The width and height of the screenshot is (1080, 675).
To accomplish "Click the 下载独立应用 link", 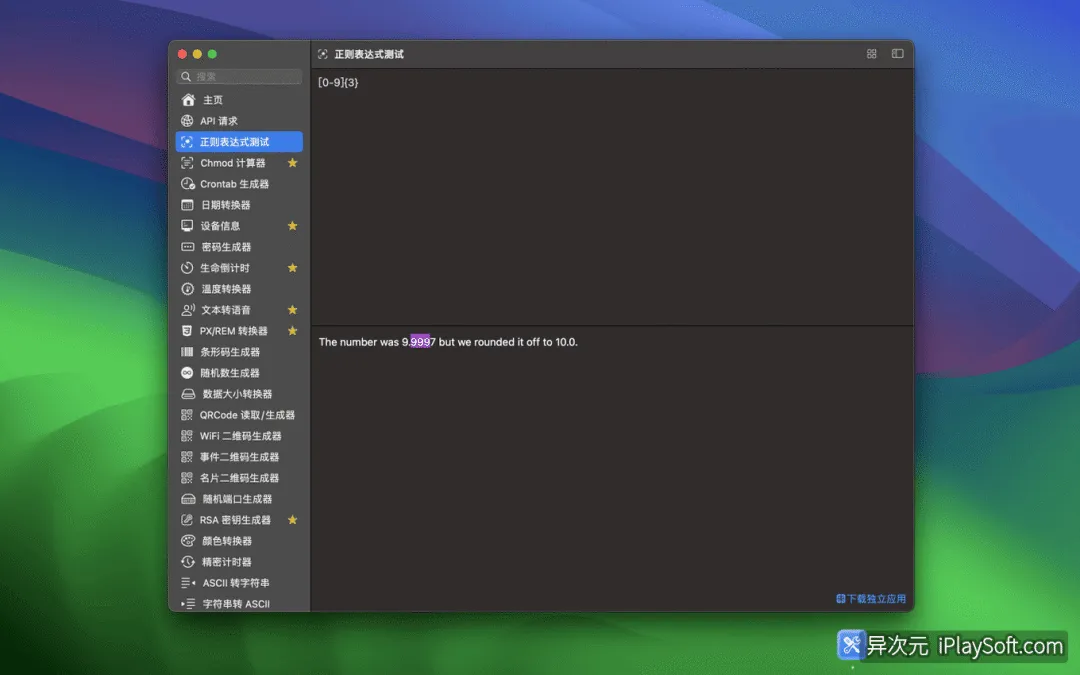I will [x=871, y=599].
